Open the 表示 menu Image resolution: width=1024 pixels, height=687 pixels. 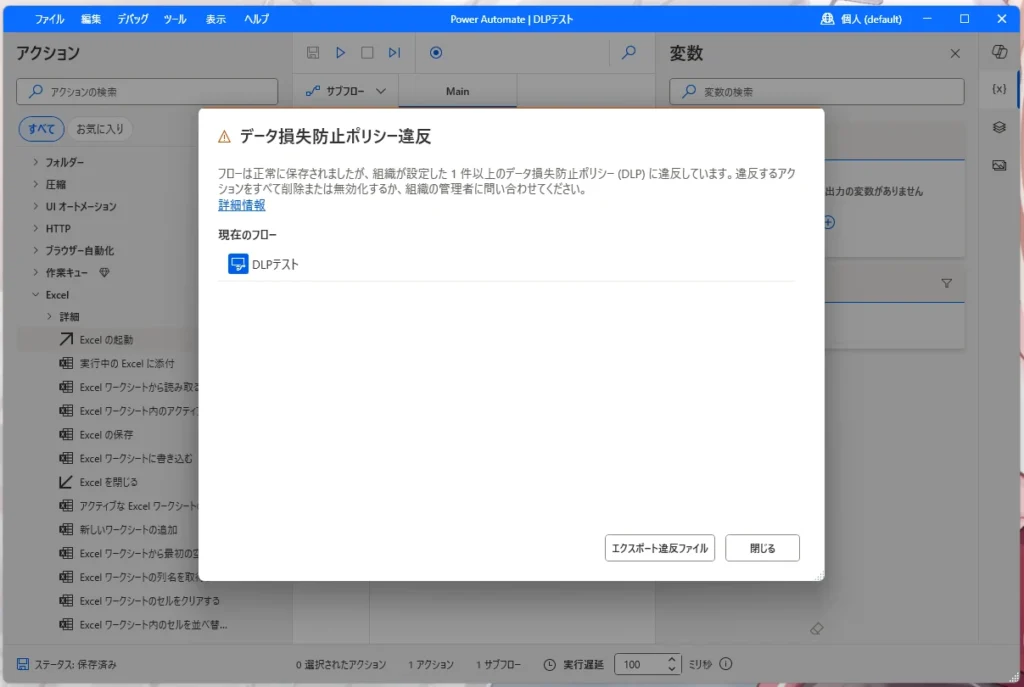click(216, 20)
